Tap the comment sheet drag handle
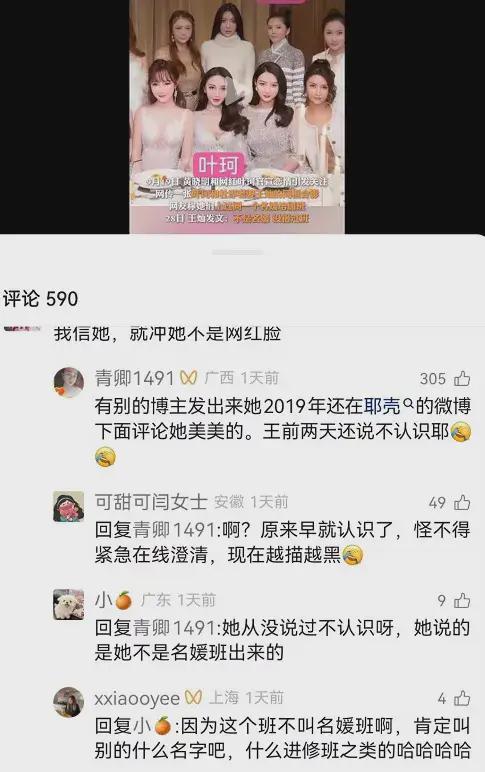 [238, 252]
